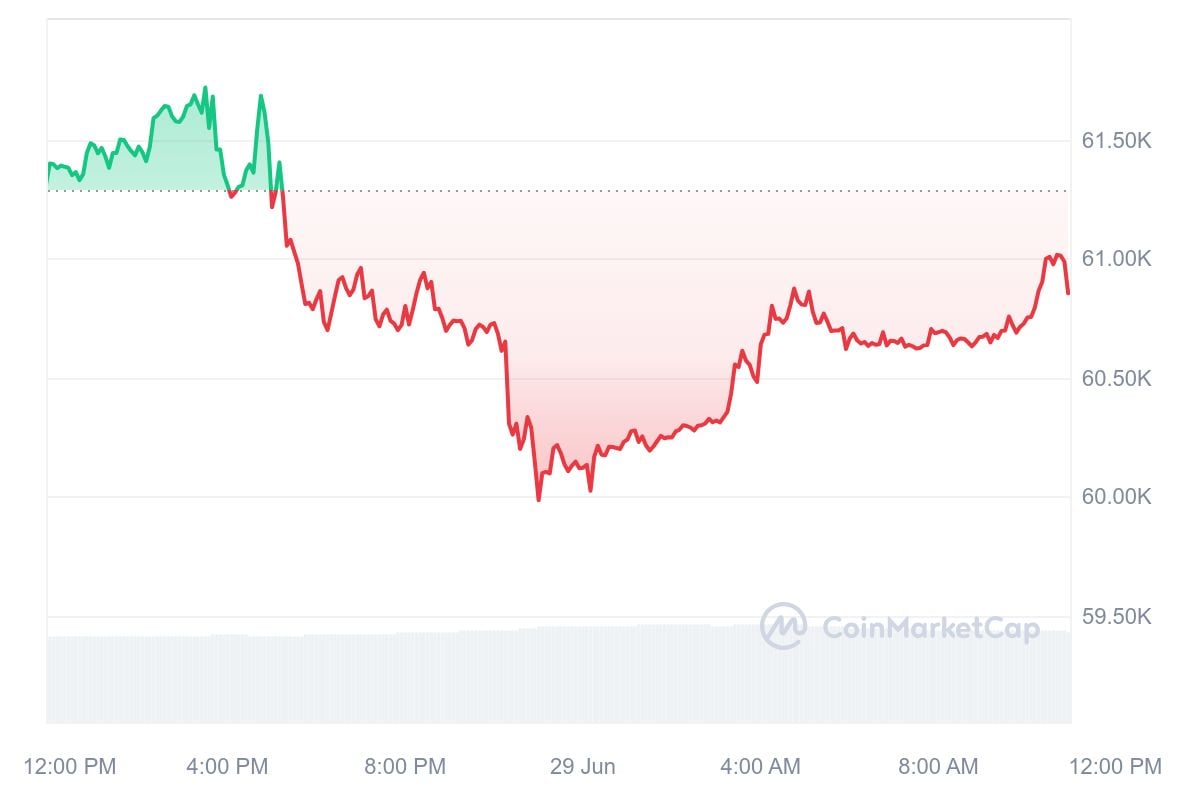
Task: Select the 8:00 PM time label
Action: pyautogui.click(x=404, y=767)
